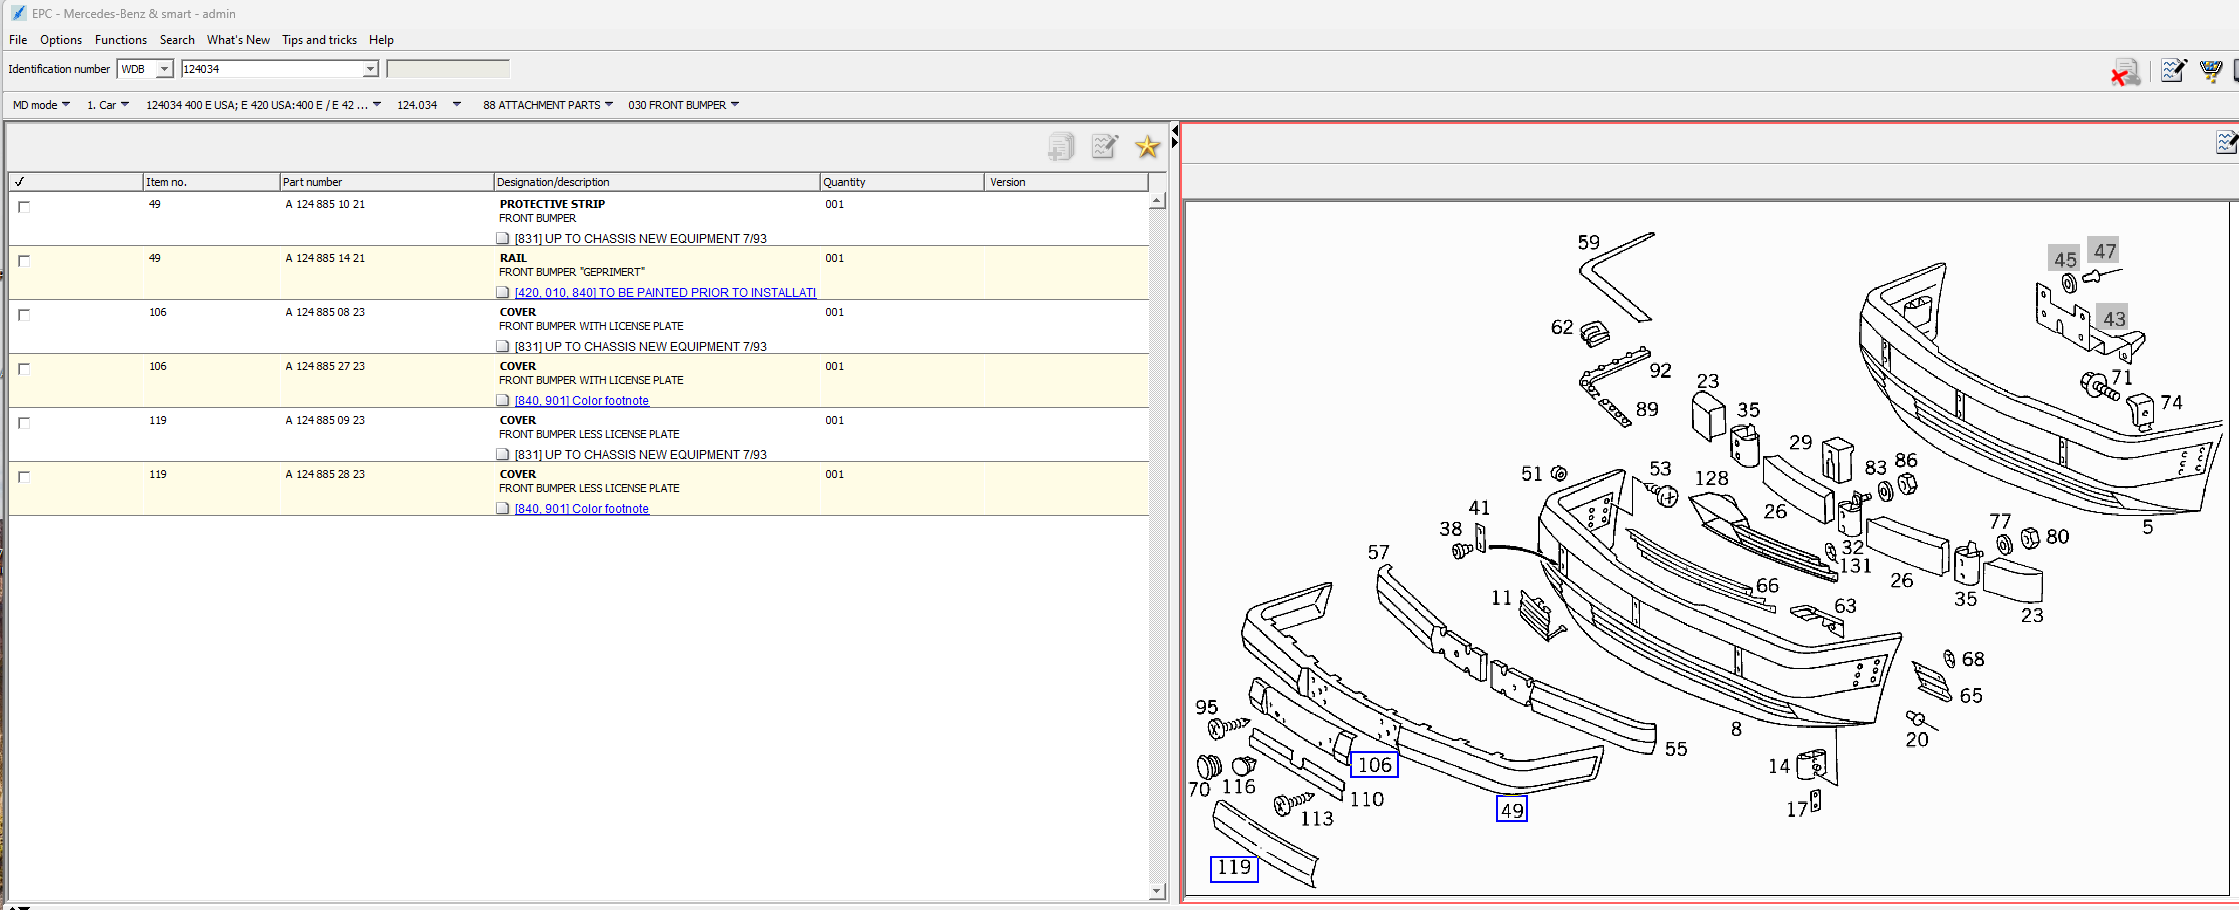
Task: Click the grayed note pencil icon beside star
Action: [x=1104, y=147]
